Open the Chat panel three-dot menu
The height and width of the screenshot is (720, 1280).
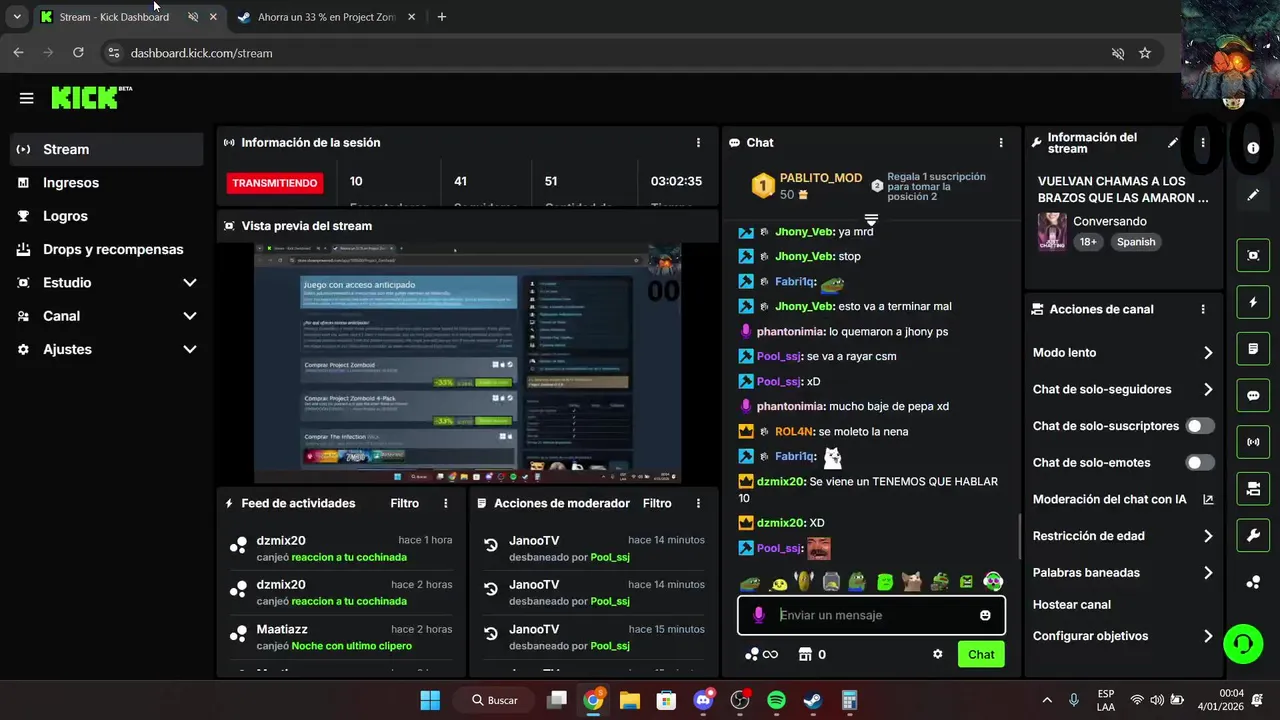pos(1001,143)
